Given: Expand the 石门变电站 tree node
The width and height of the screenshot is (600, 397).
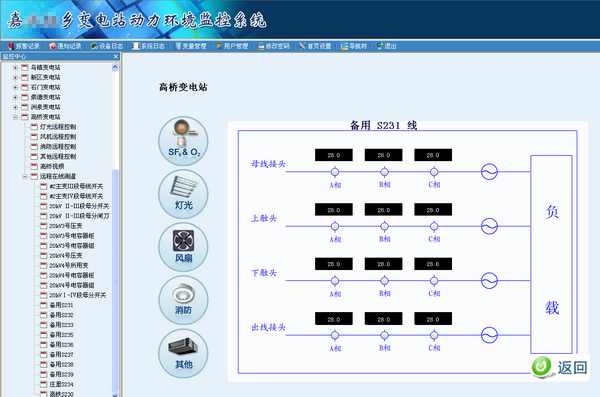Looking at the screenshot, I should (15, 87).
